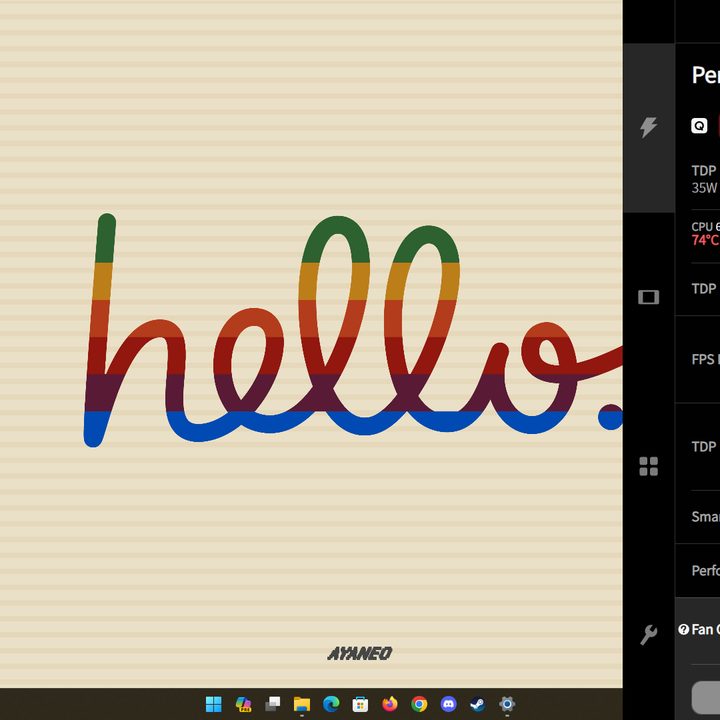Image resolution: width=720 pixels, height=720 pixels.
Task: Launch Copilot from the taskbar
Action: 243,704
